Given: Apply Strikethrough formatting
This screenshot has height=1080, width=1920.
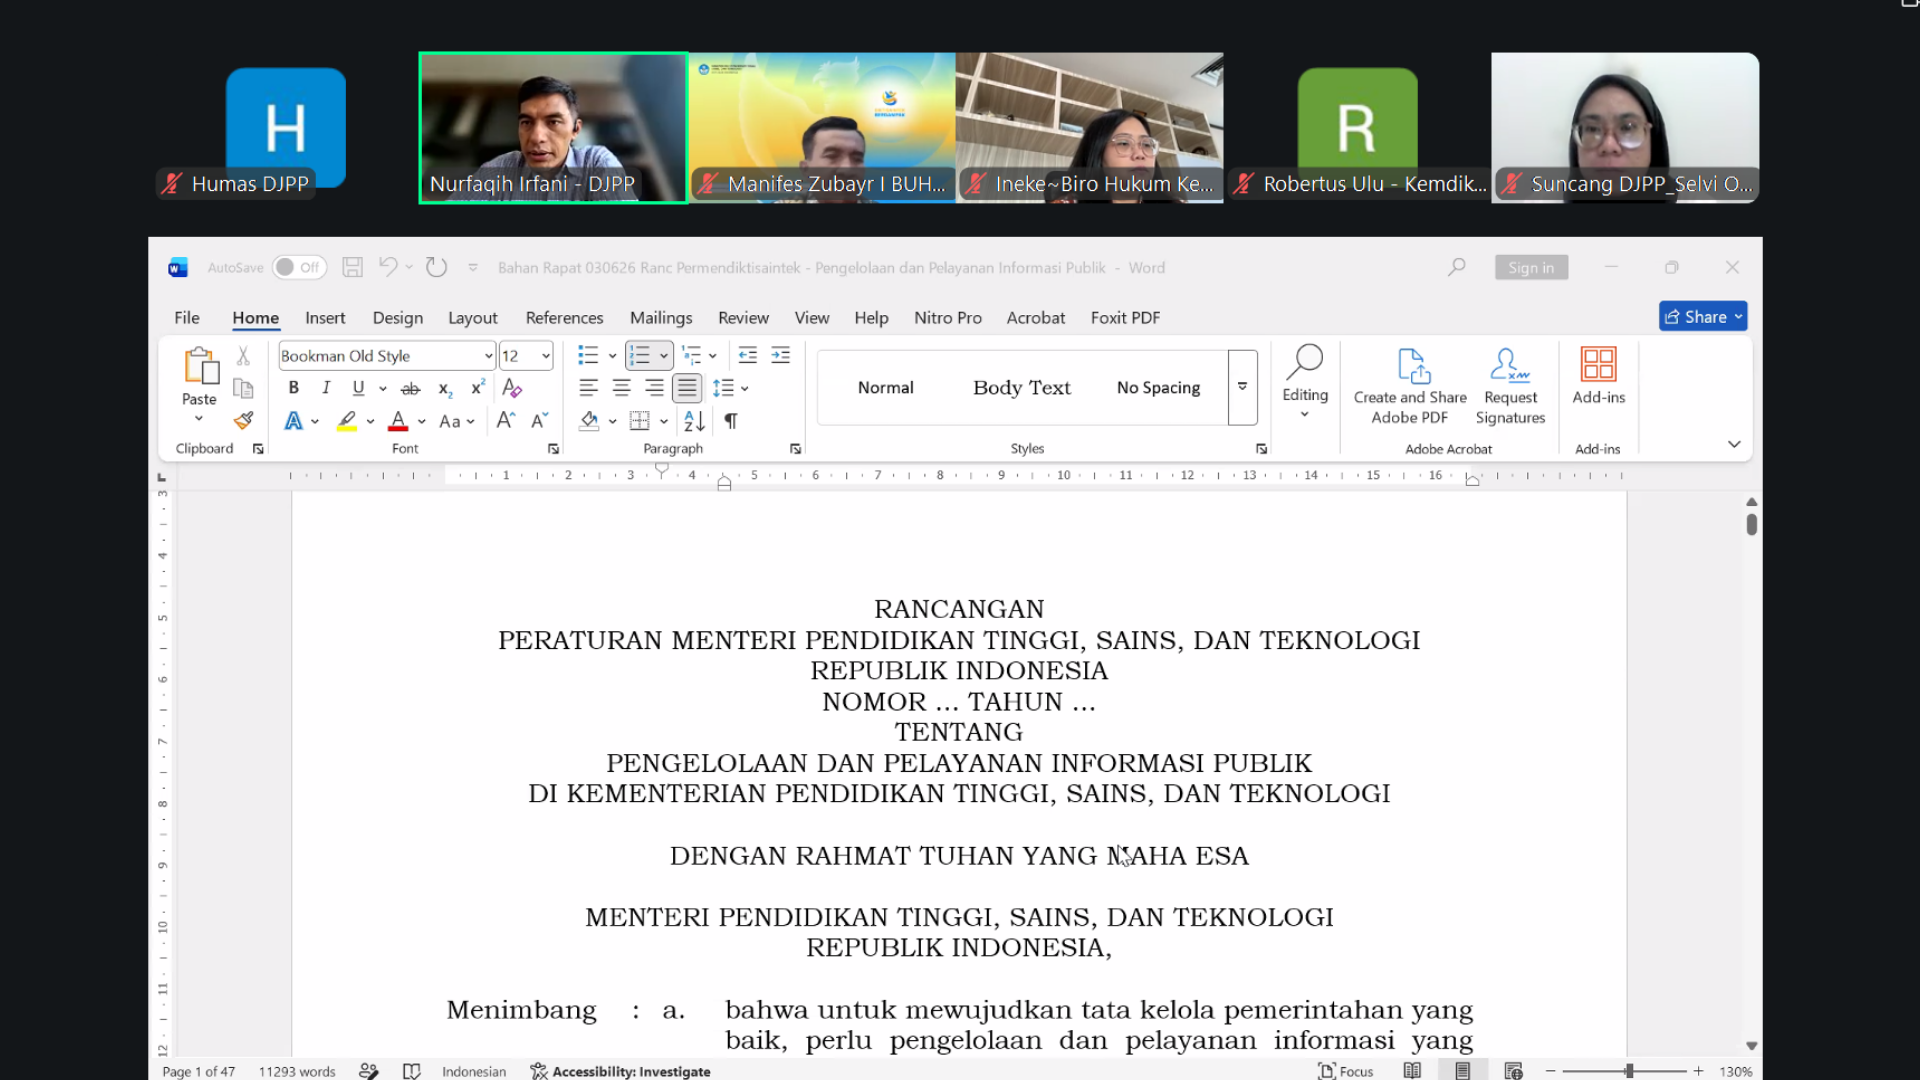Looking at the screenshot, I should pos(410,388).
